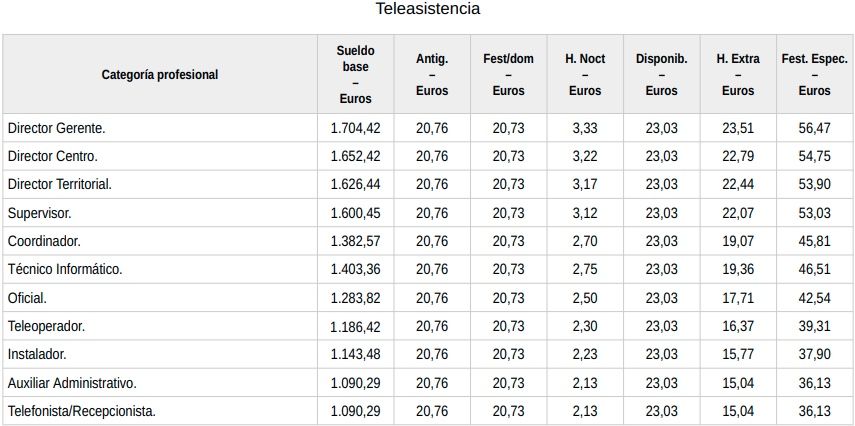Click the Instalador H. Extra value 15,77
Screen dimensions: 855x426
click(738, 355)
